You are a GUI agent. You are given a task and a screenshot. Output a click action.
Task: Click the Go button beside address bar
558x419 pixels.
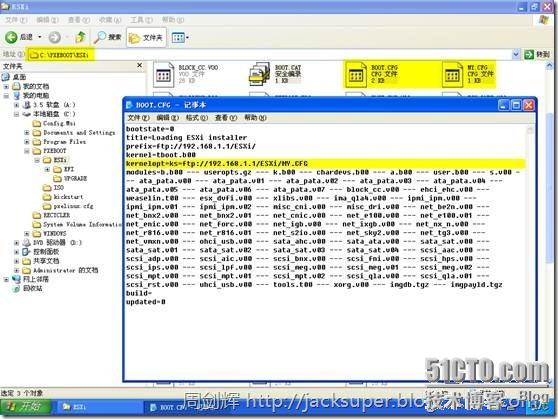537,54
